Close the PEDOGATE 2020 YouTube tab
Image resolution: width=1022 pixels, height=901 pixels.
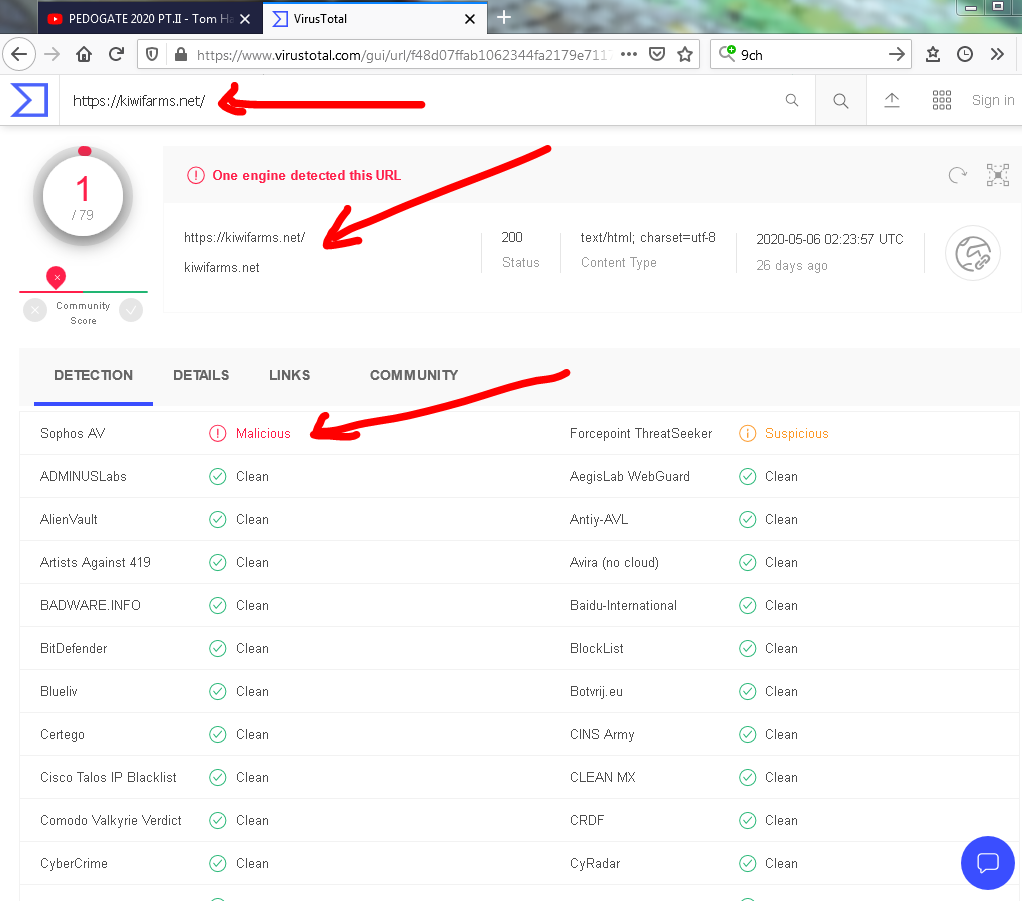[245, 19]
